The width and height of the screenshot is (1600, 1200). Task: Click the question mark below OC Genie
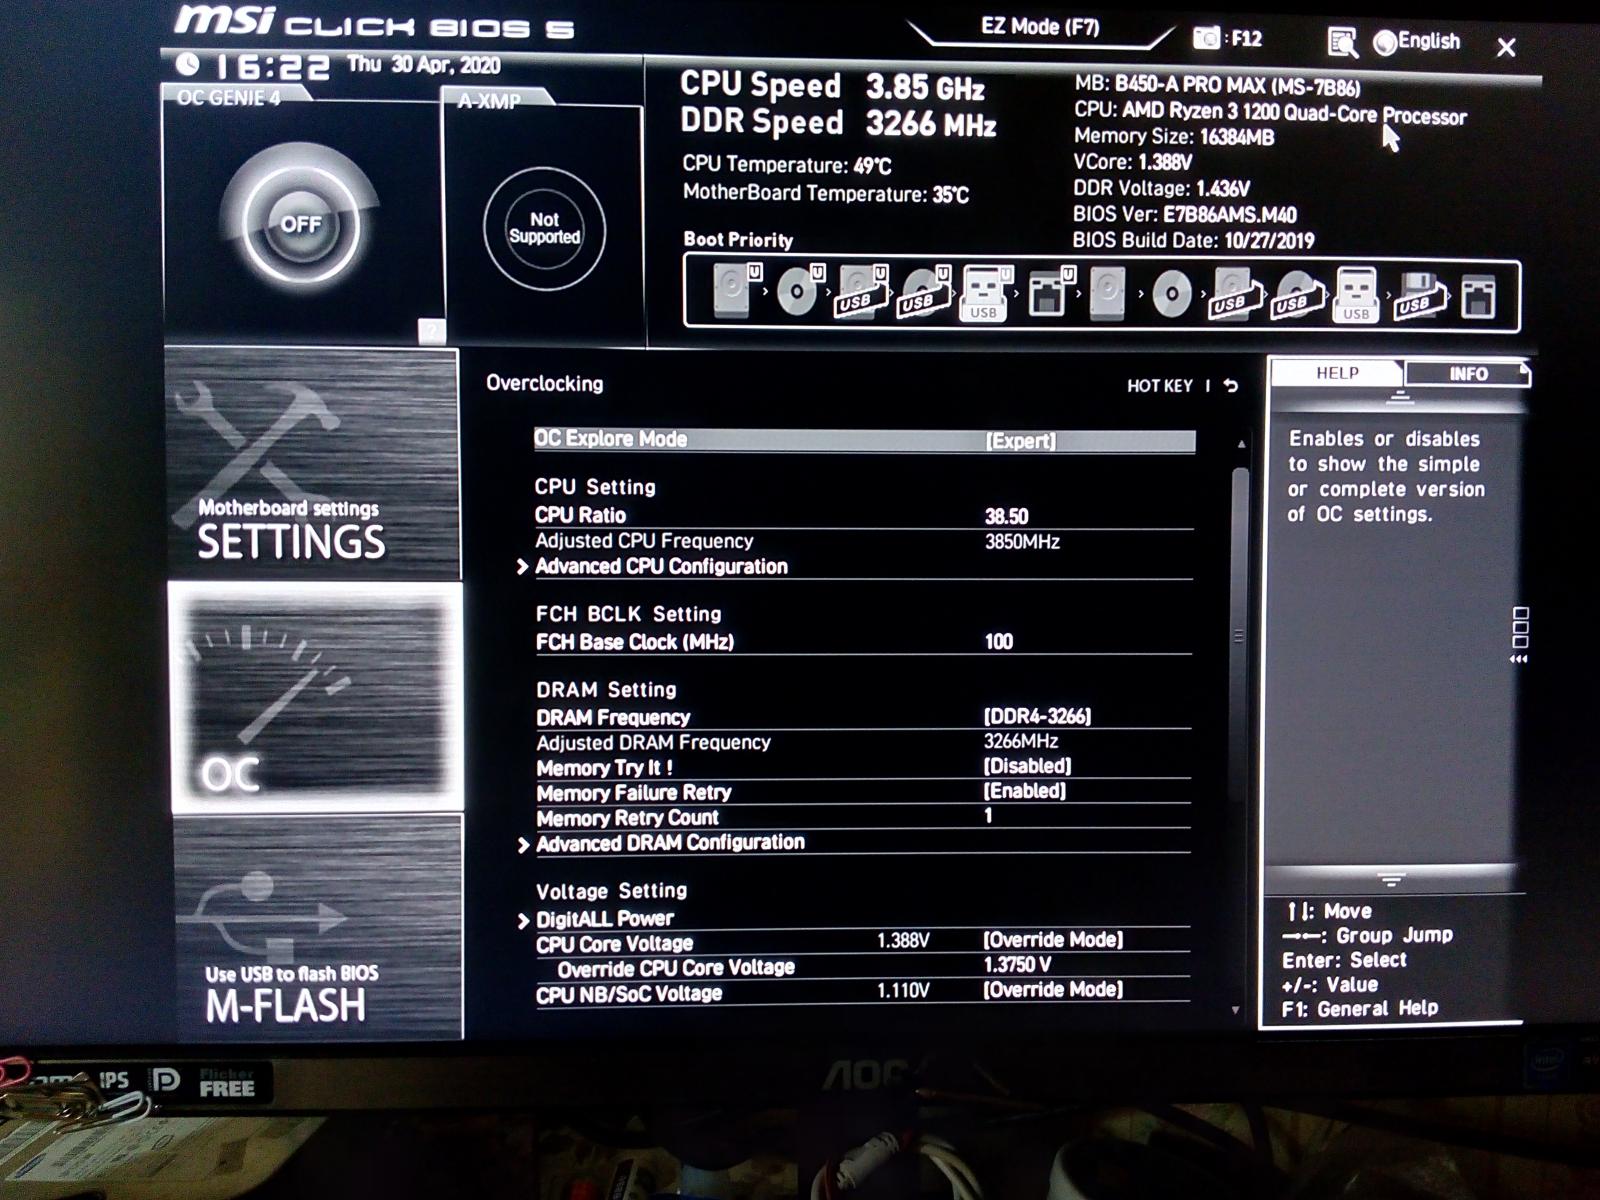point(431,330)
